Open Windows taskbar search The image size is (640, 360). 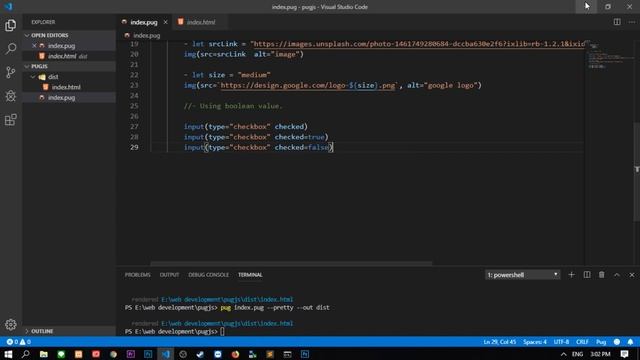point(25,354)
